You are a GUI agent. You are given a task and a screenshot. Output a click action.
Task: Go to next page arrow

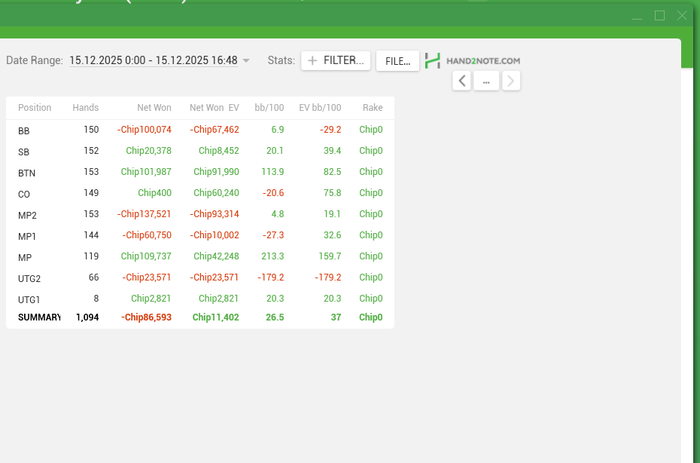tap(511, 81)
